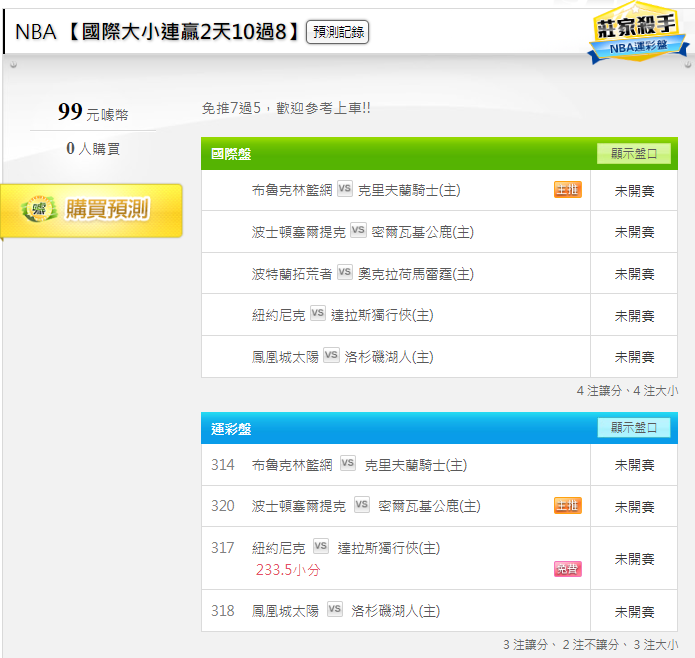The height and width of the screenshot is (658, 695).
Task: Select 波士頓塞爾提克 in 國際盤 section
Action: [299, 232]
